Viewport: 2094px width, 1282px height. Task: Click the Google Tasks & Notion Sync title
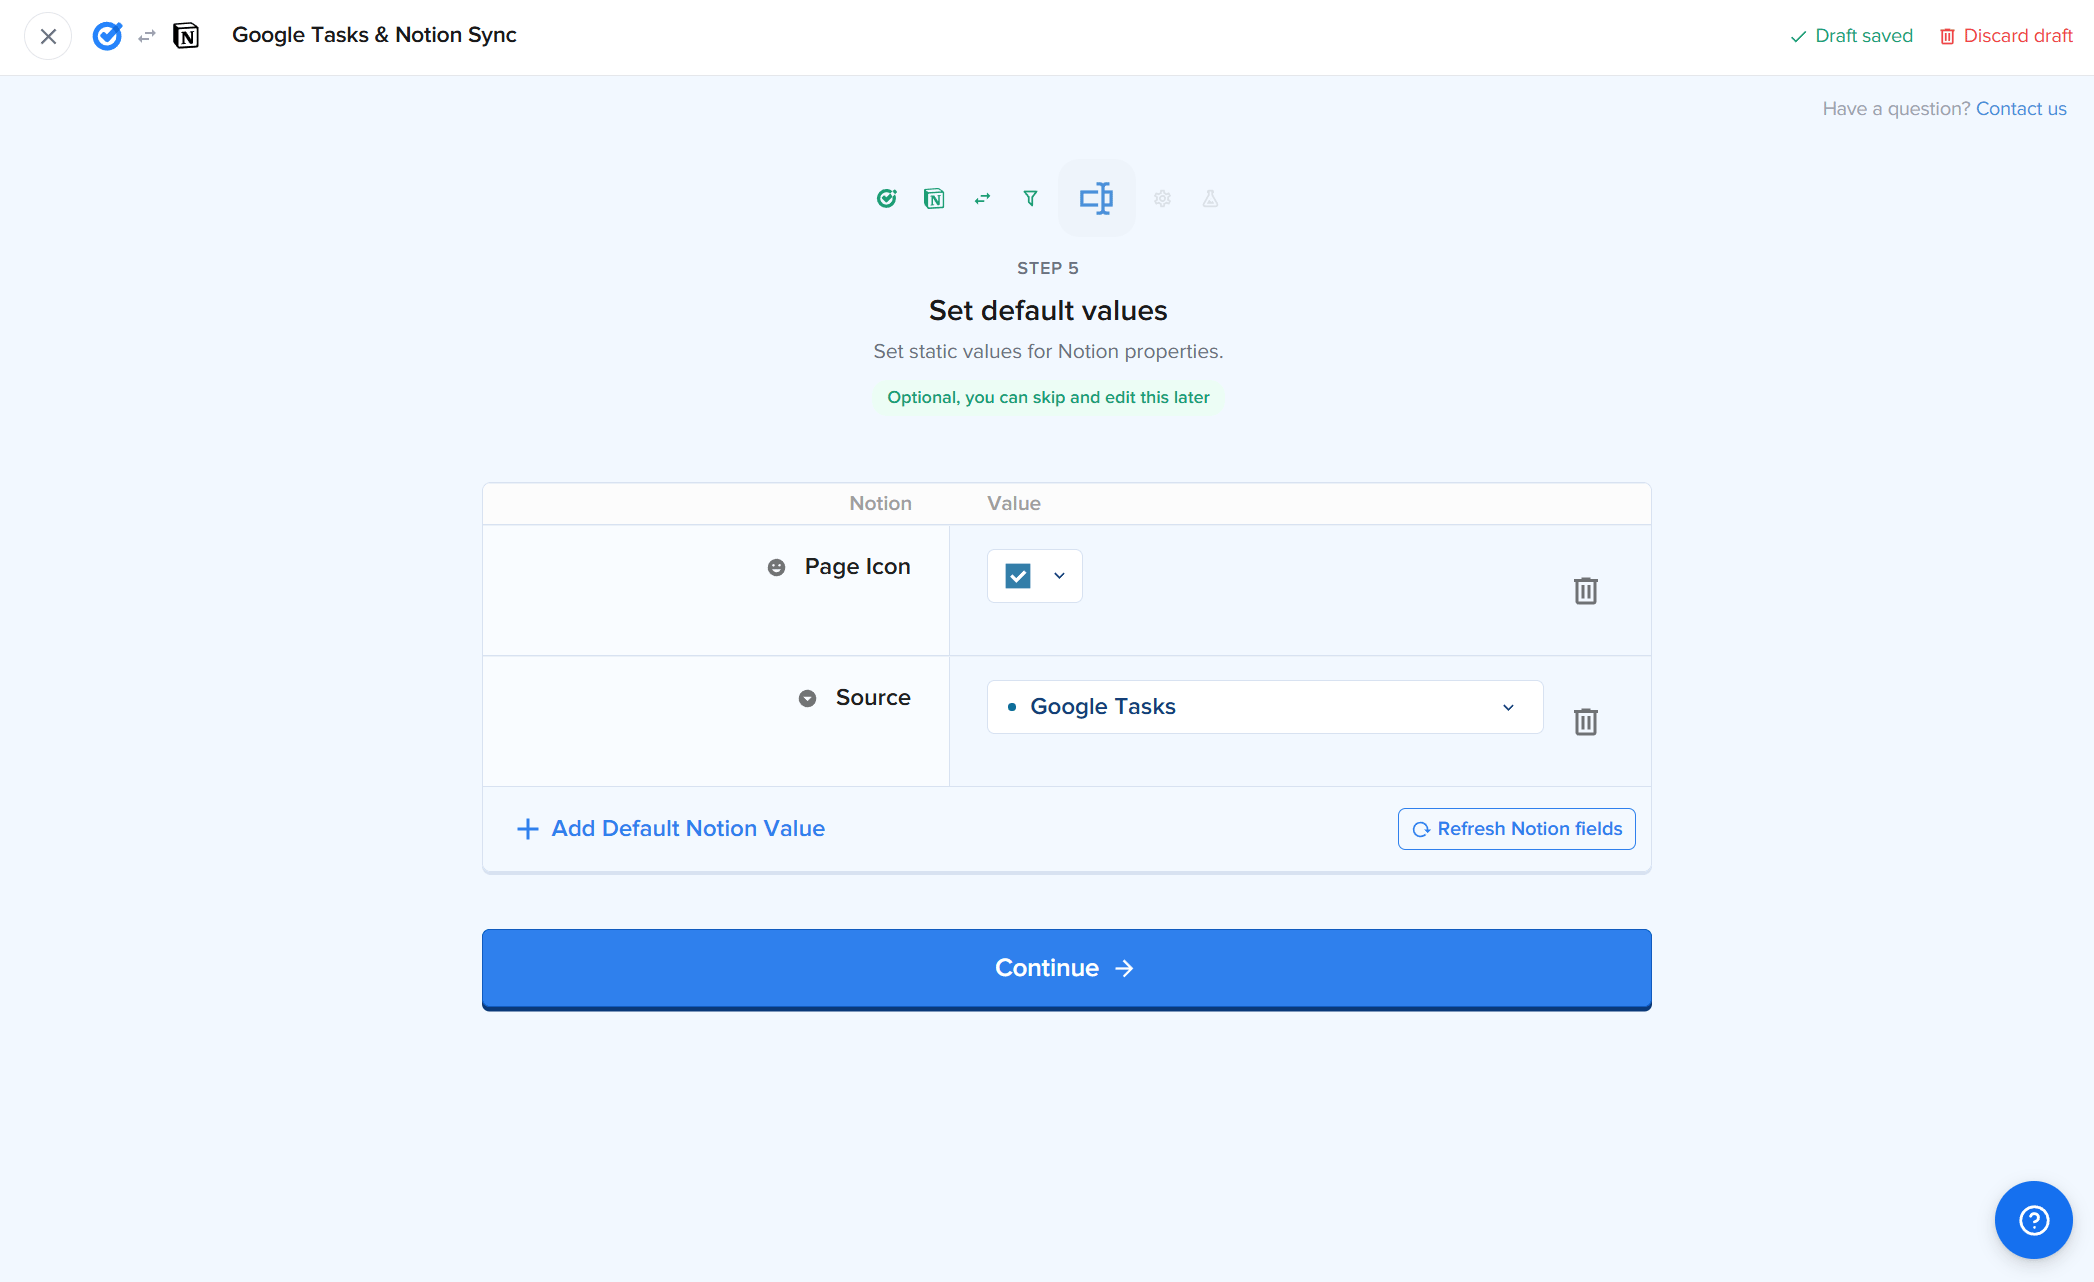coord(374,35)
